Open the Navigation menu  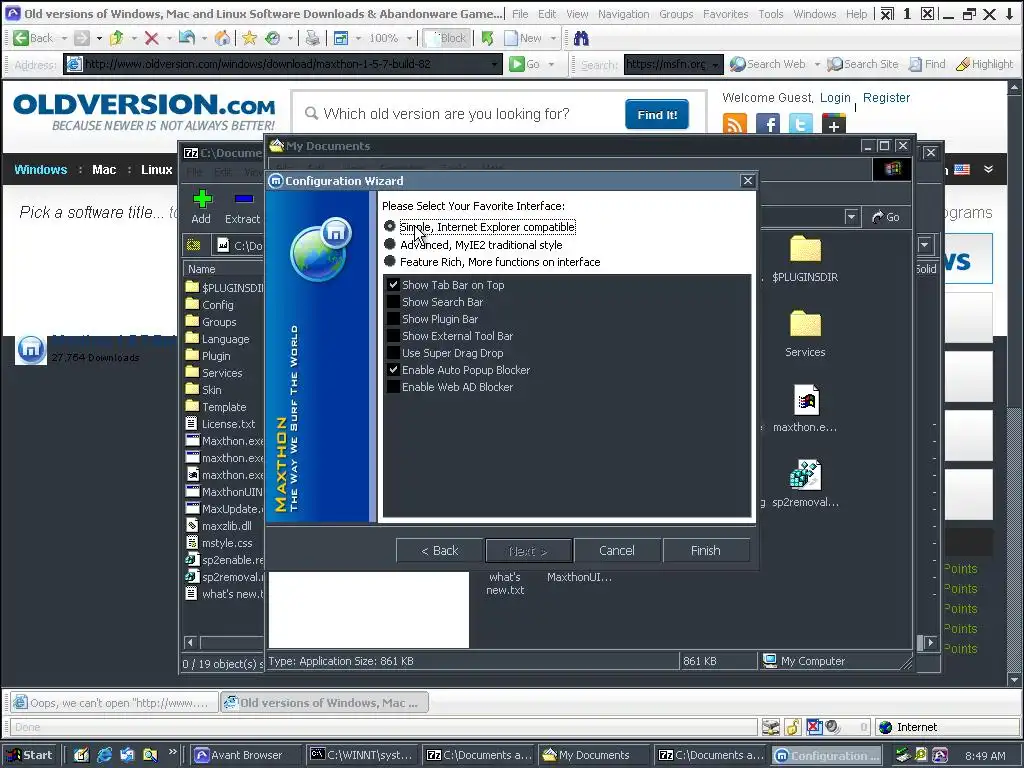624,14
